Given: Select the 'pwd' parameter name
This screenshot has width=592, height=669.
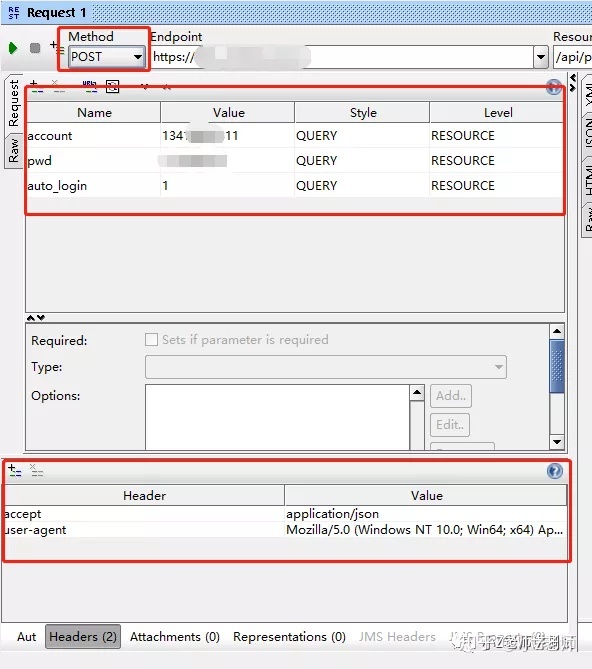Looking at the screenshot, I should (40, 161).
